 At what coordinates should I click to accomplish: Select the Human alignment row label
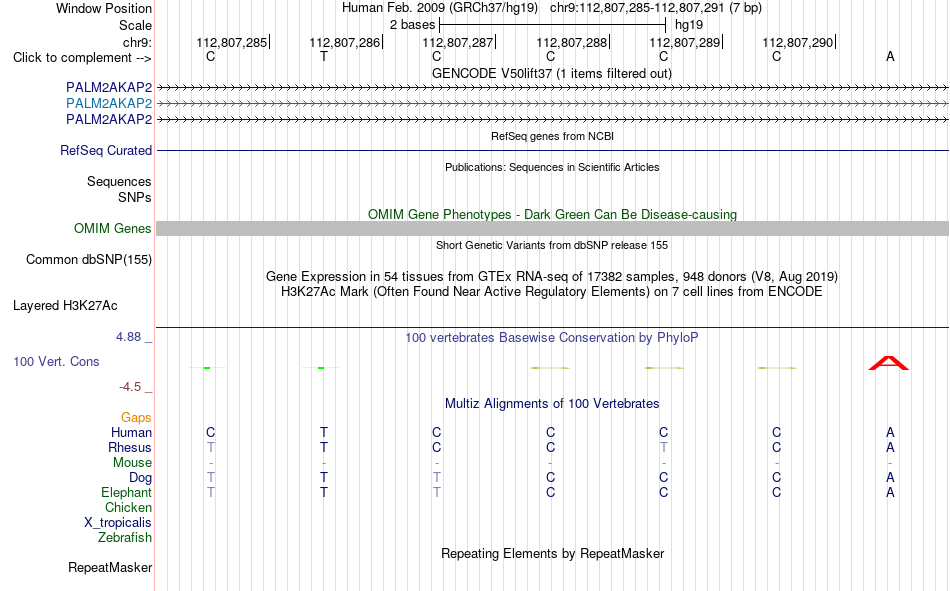(131, 432)
